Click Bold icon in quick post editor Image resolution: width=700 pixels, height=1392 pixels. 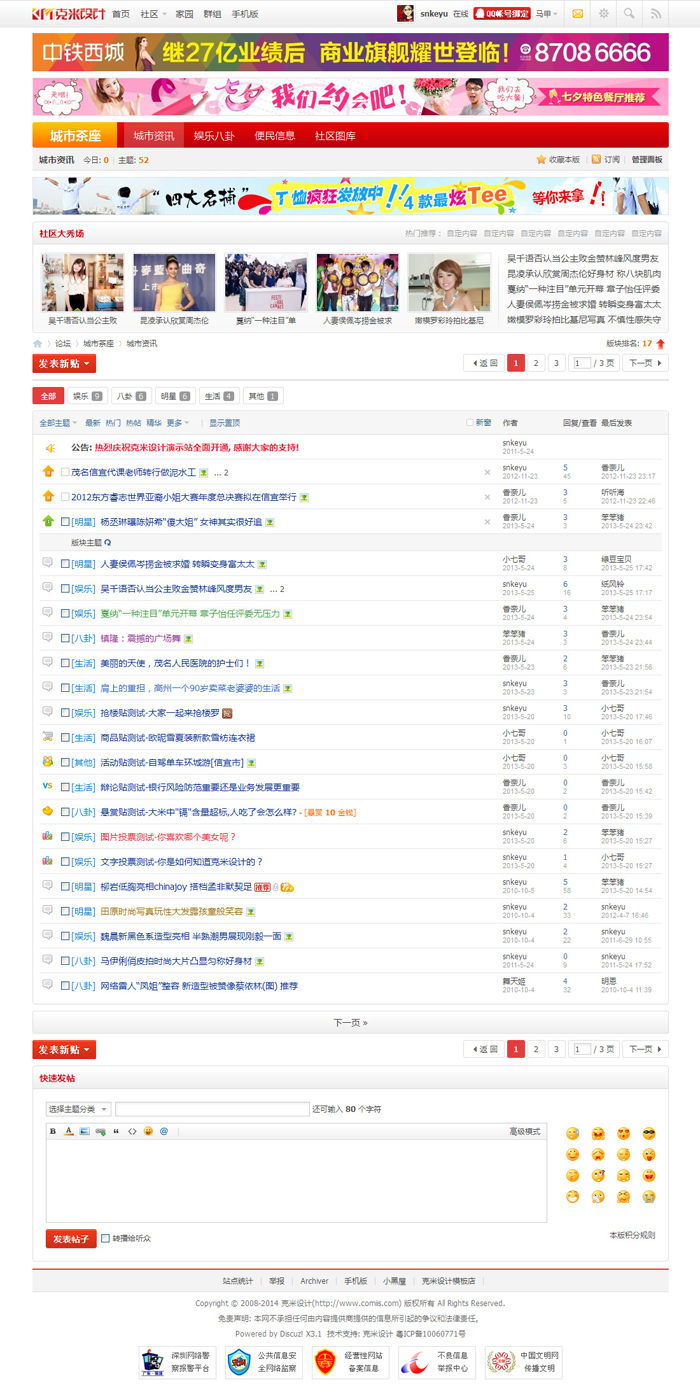tap(54, 1131)
